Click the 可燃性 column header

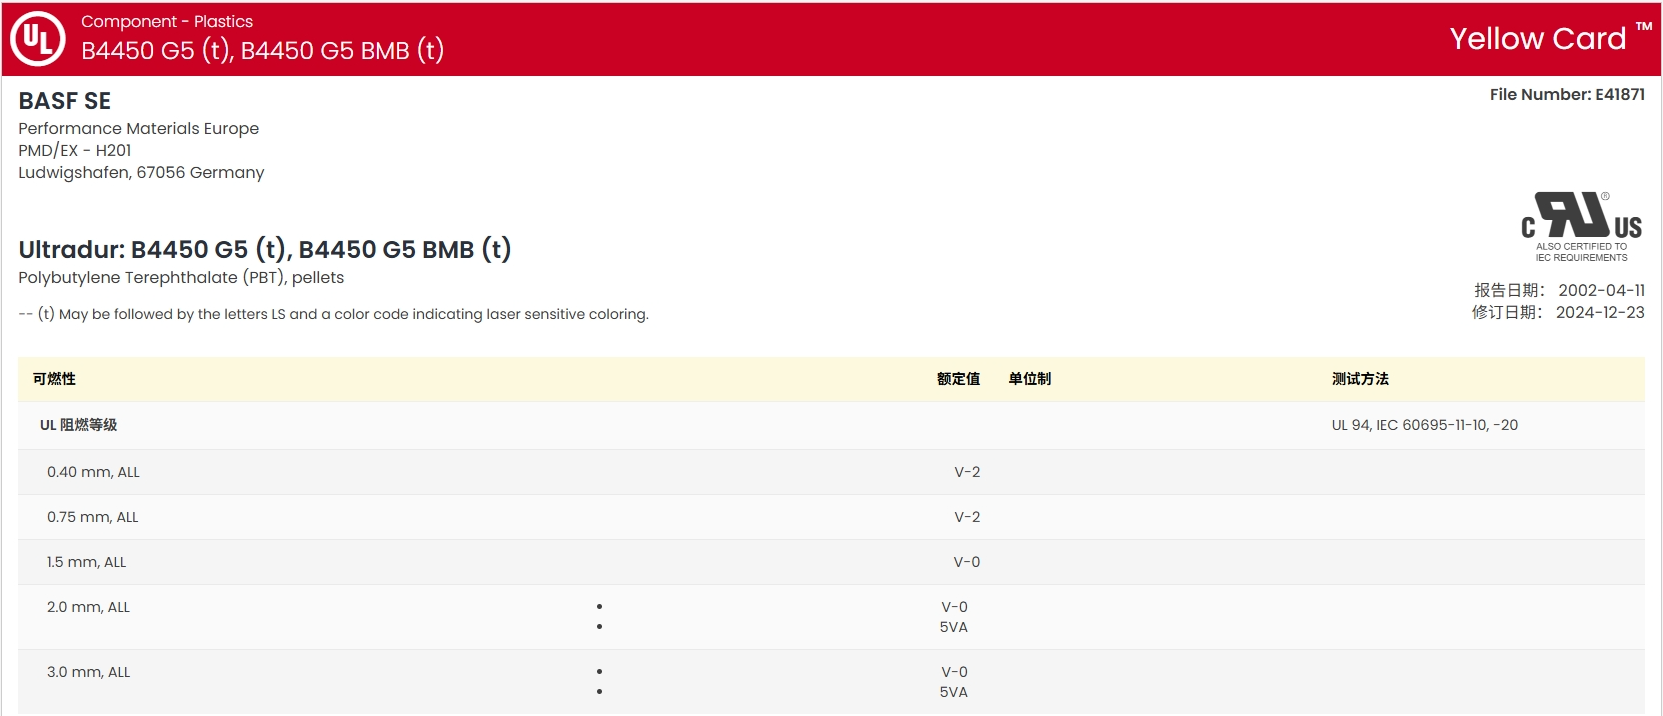pos(54,379)
